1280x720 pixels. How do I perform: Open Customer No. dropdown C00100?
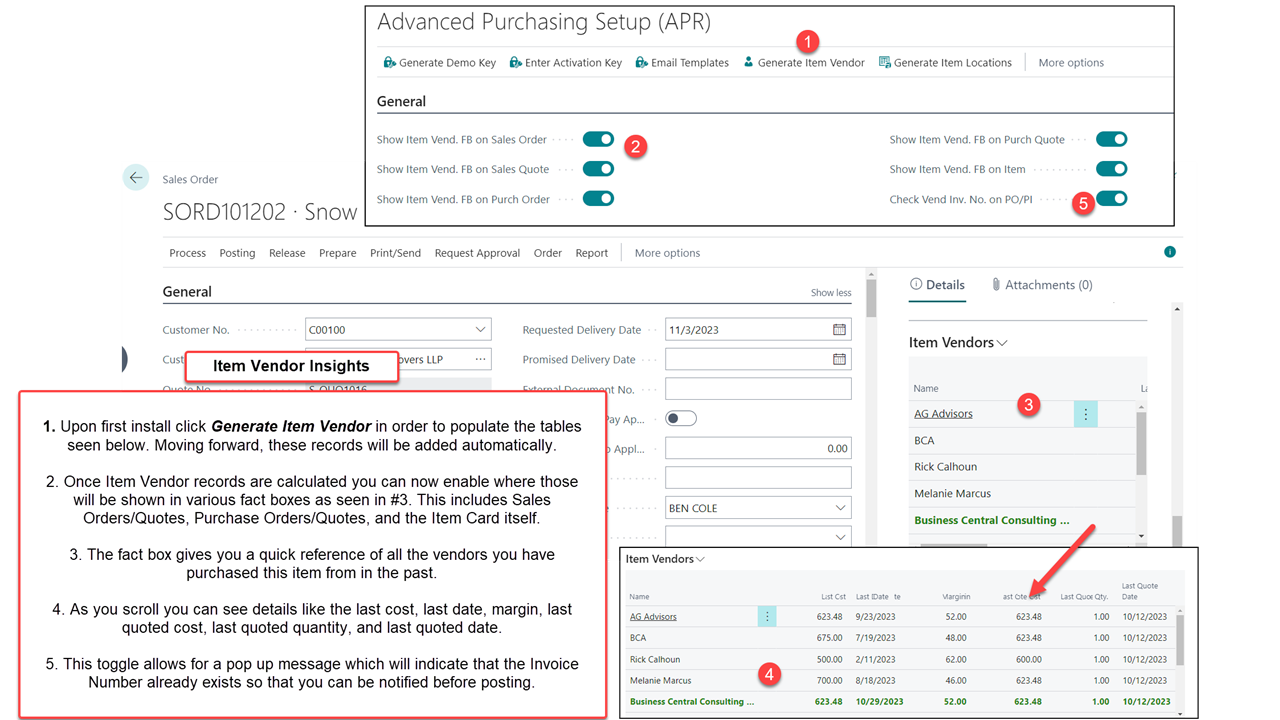(x=481, y=329)
